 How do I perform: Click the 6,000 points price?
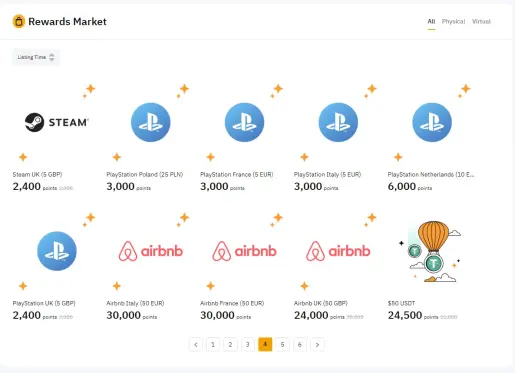pyautogui.click(x=410, y=186)
